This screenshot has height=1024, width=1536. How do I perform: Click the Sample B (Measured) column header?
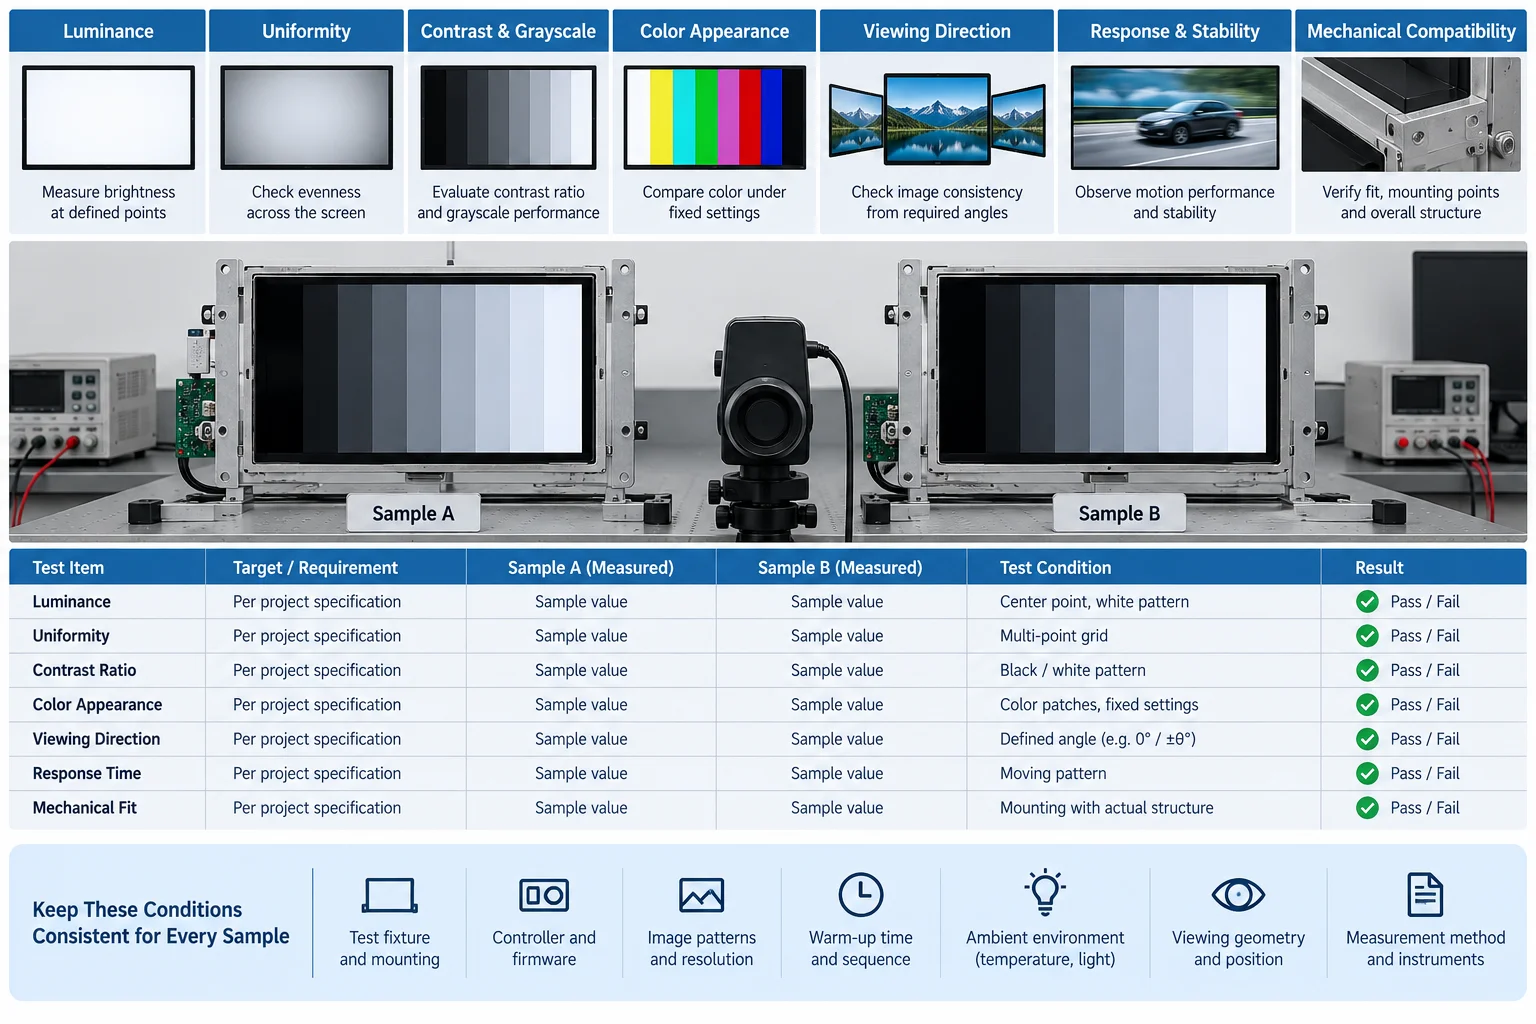(x=840, y=567)
